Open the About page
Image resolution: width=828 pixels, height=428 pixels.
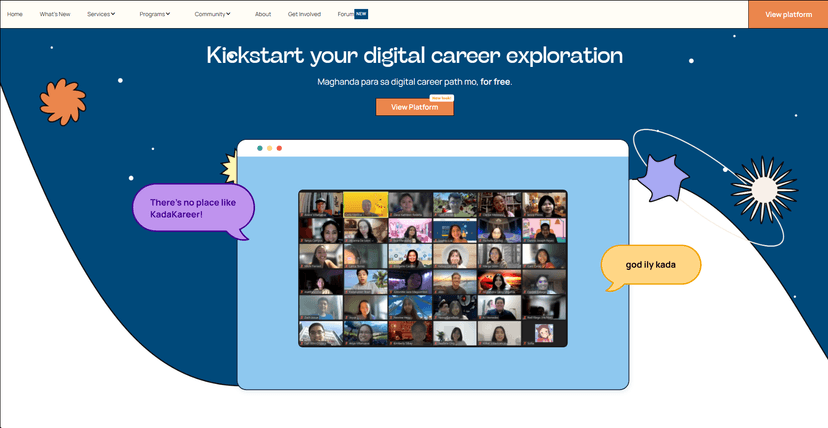tap(263, 14)
